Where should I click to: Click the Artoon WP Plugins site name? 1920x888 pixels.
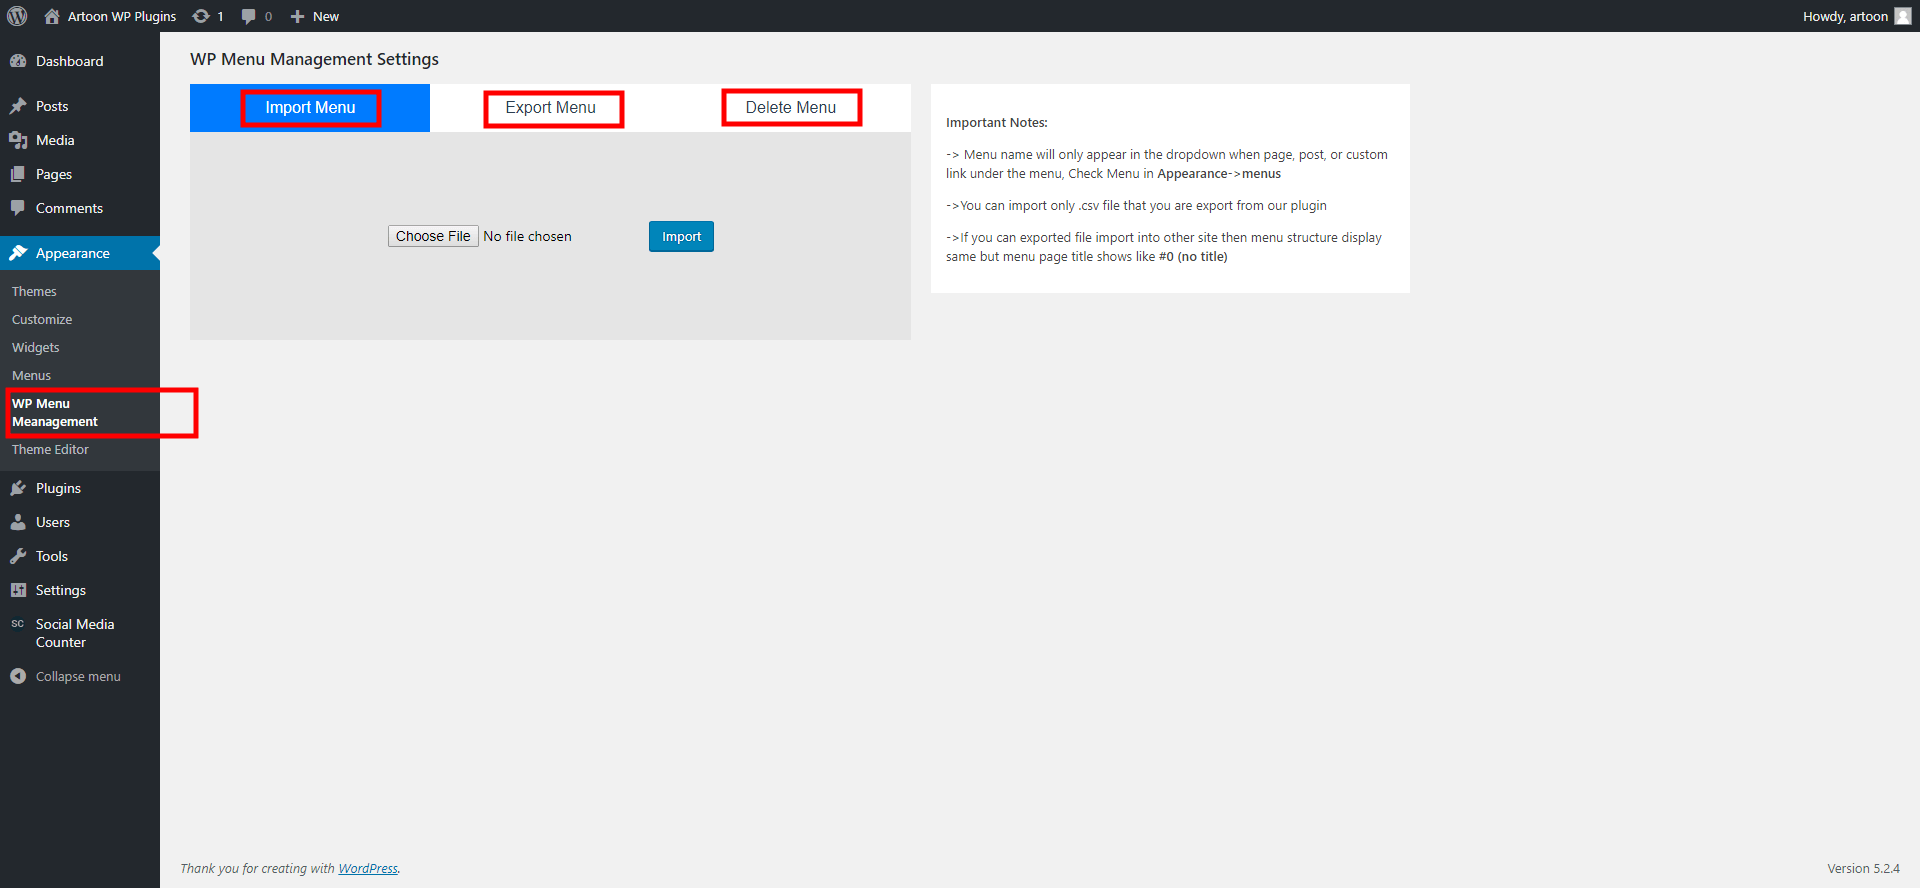click(122, 16)
